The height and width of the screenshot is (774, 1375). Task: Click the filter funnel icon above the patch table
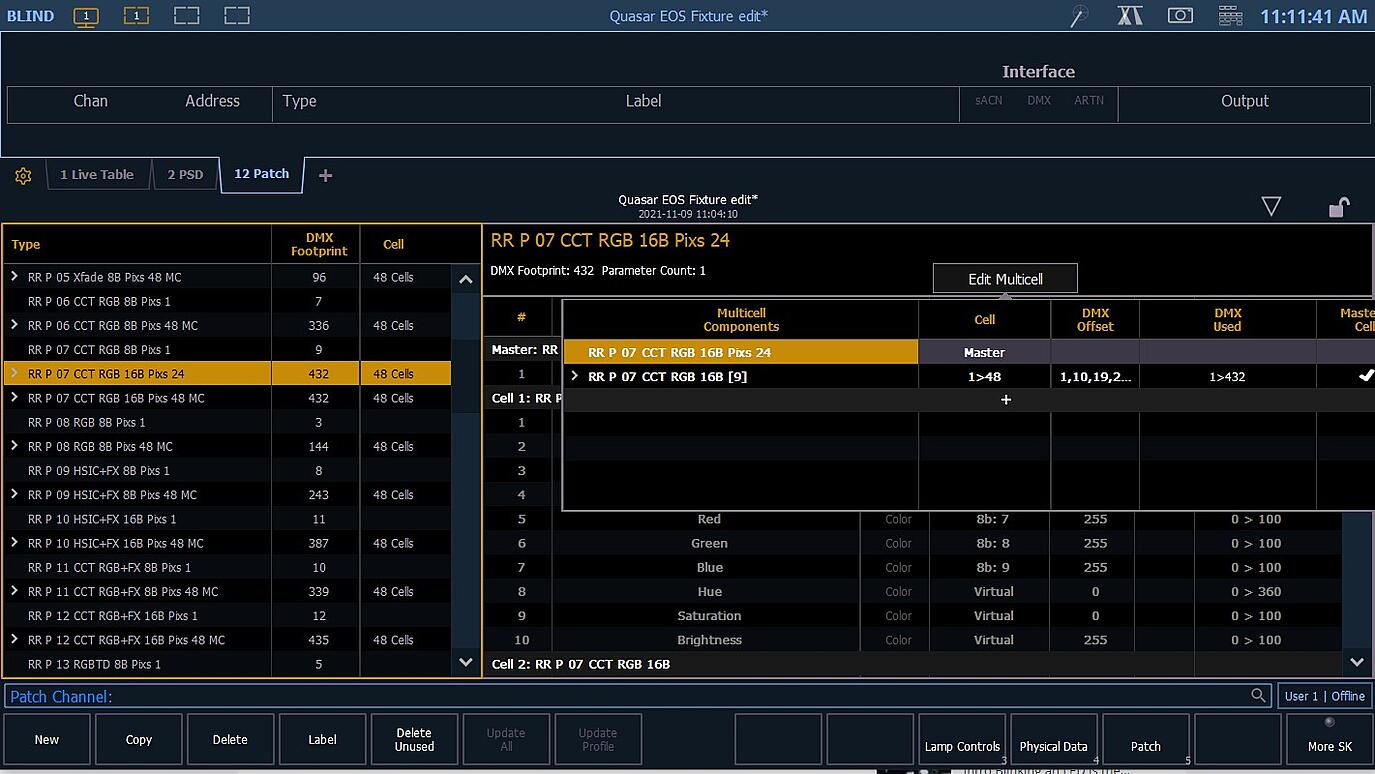(1271, 206)
